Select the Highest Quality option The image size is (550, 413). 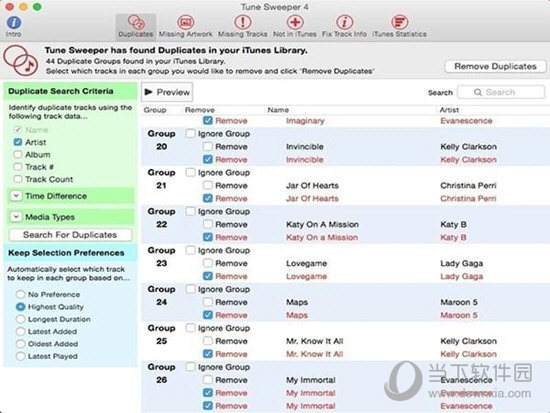pyautogui.click(x=21, y=307)
